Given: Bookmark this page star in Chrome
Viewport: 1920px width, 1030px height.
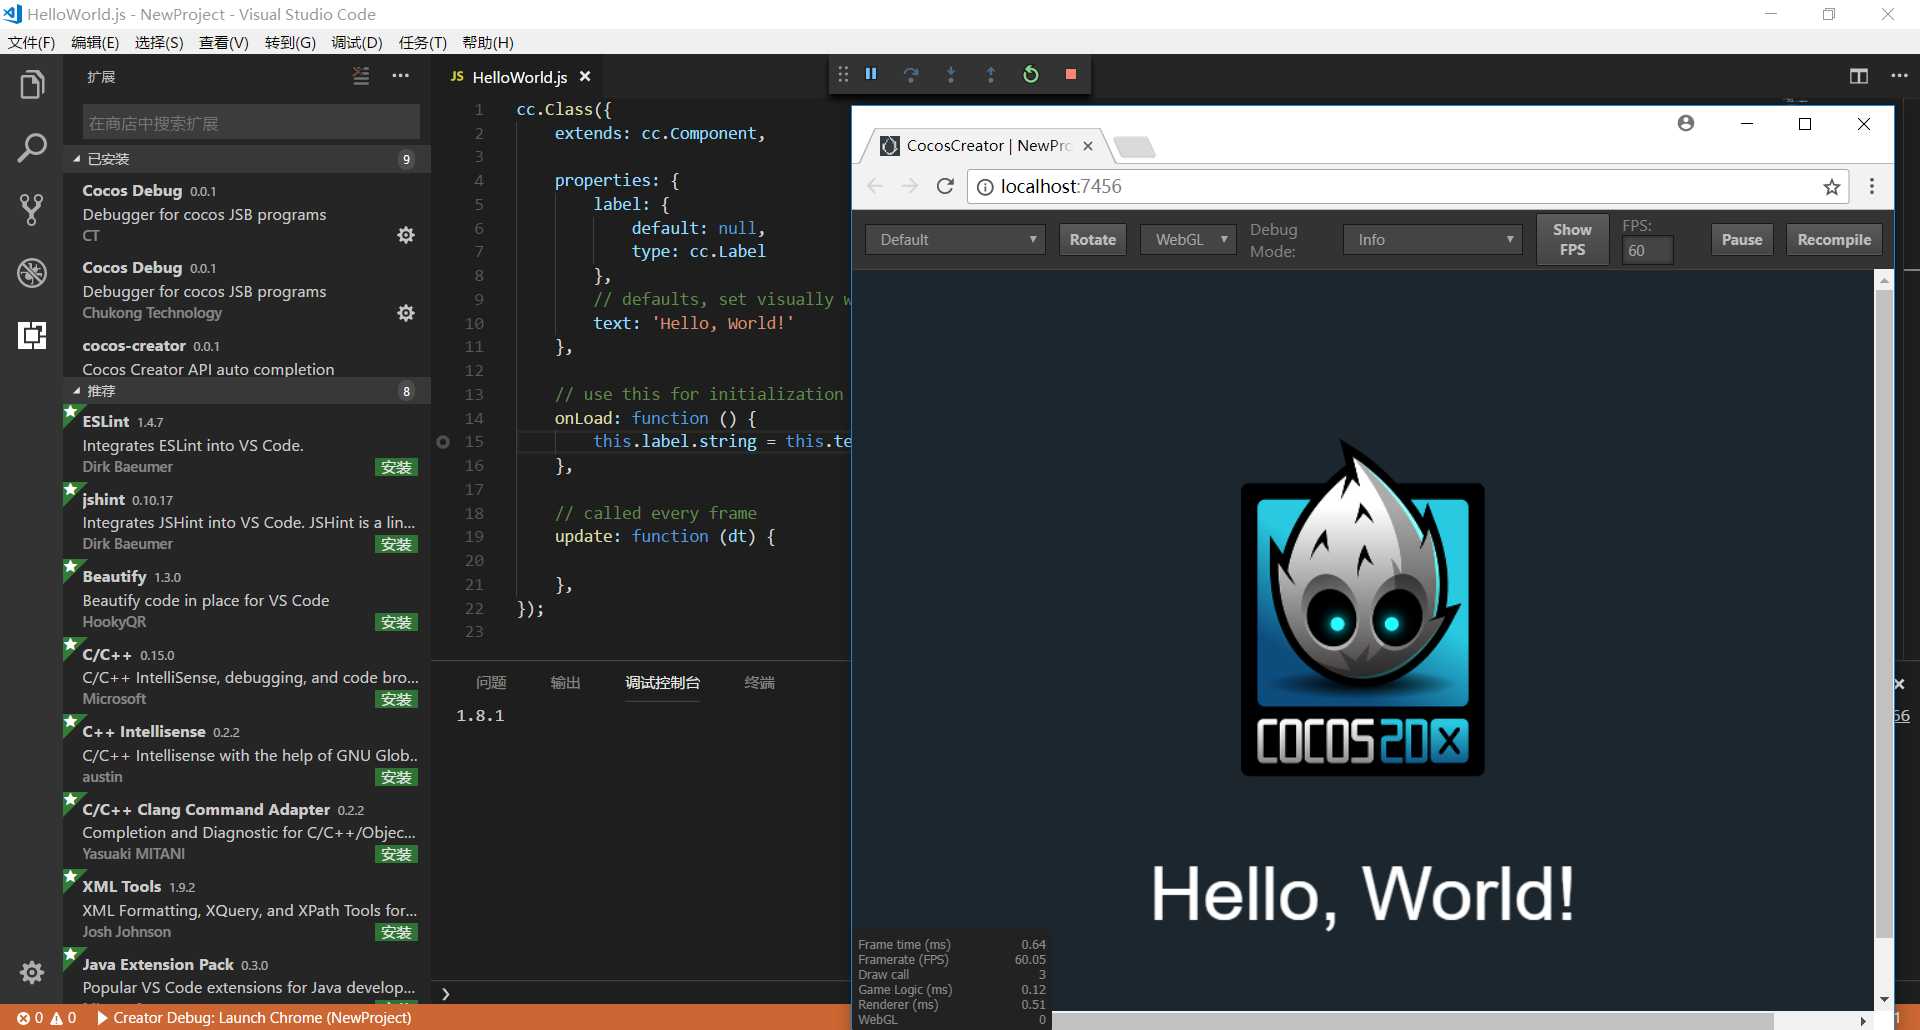Looking at the screenshot, I should click(x=1831, y=187).
